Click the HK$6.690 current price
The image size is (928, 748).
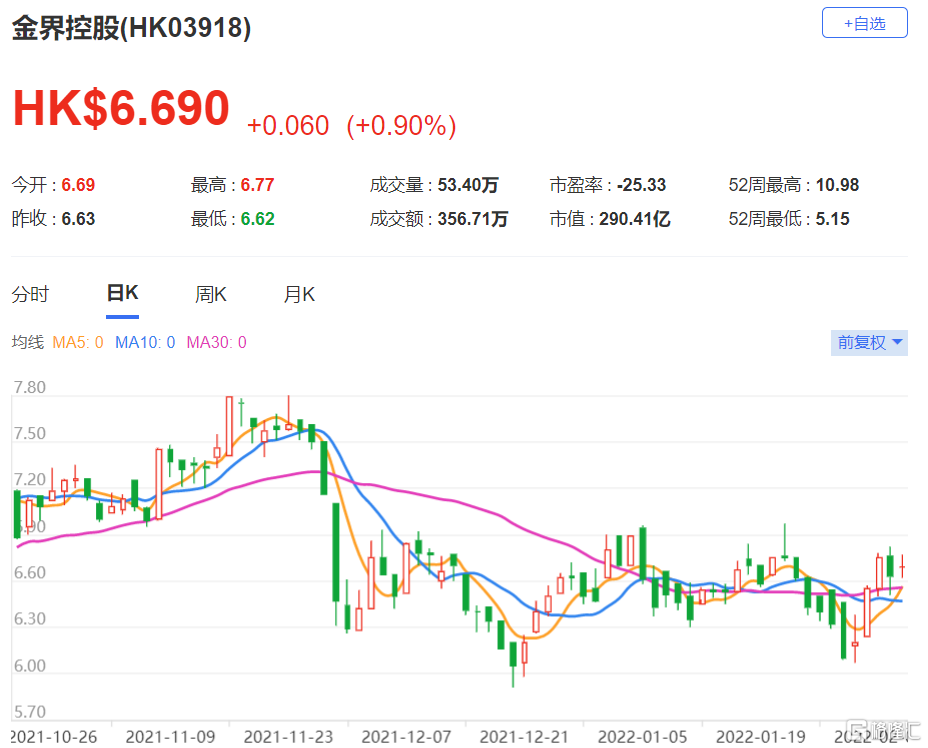[121, 108]
